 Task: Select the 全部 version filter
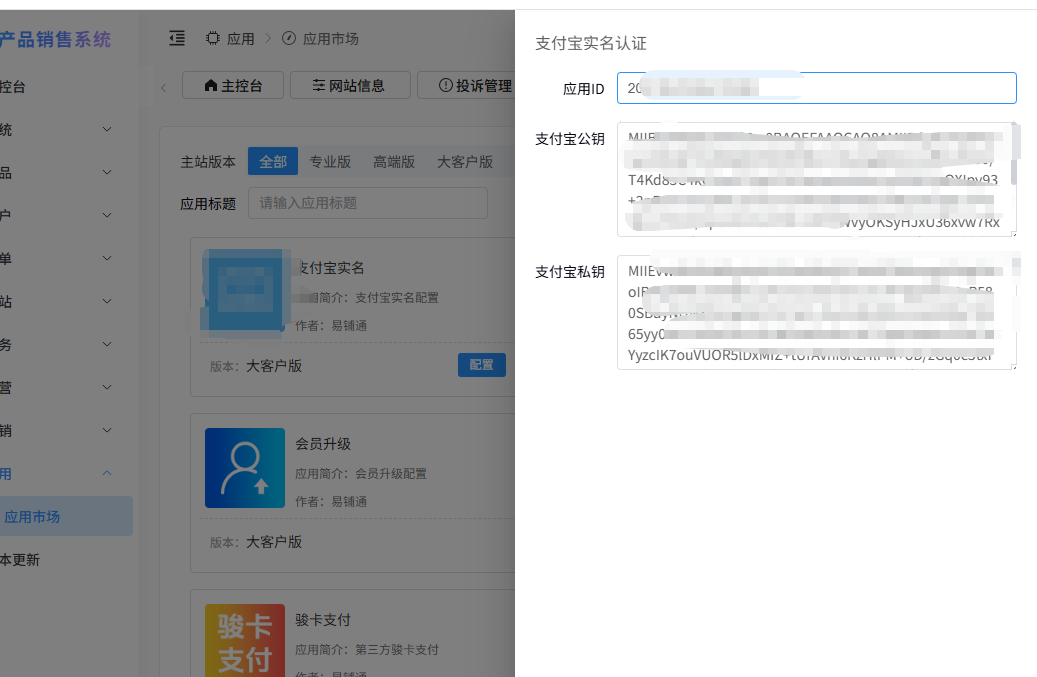(273, 162)
